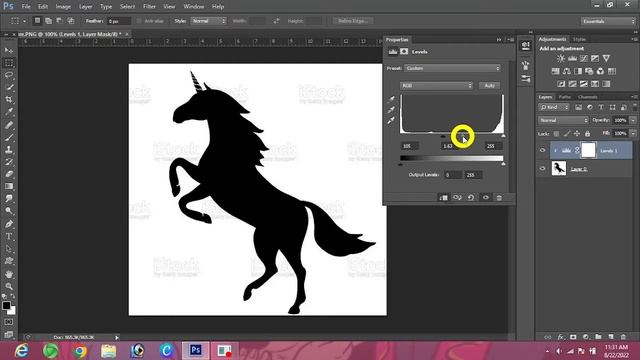Viewport: 640px width, 360px height.
Task: Open the Levels Preset dropdown
Action: [452, 68]
